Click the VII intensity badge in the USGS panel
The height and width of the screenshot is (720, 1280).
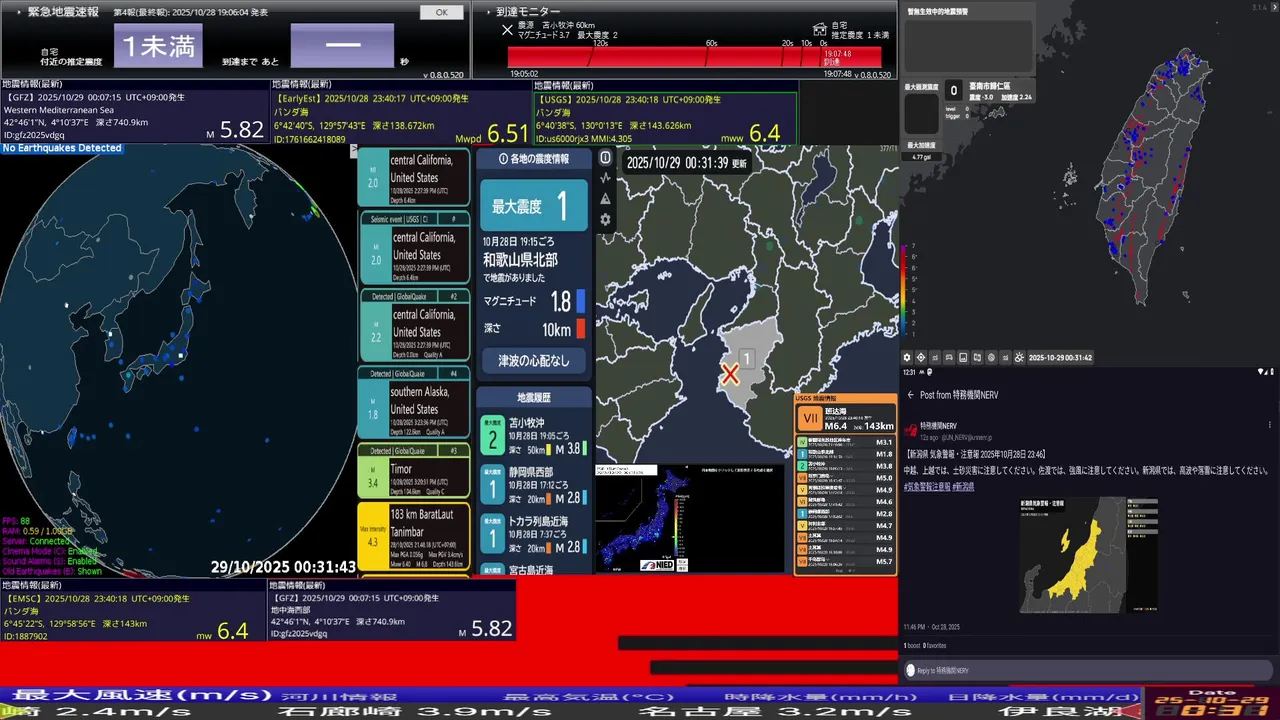(811, 419)
